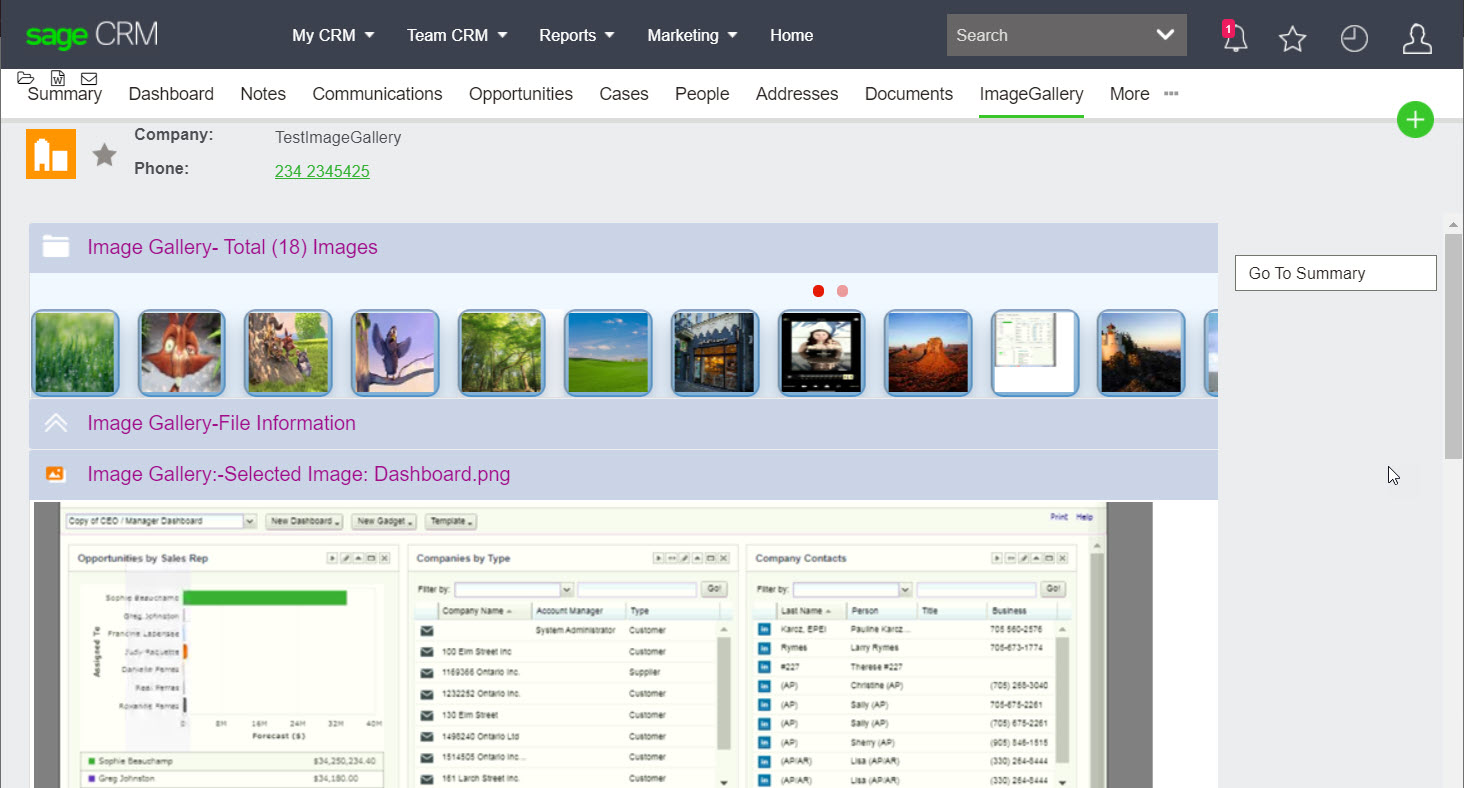Click the orange company building icon

coord(51,154)
